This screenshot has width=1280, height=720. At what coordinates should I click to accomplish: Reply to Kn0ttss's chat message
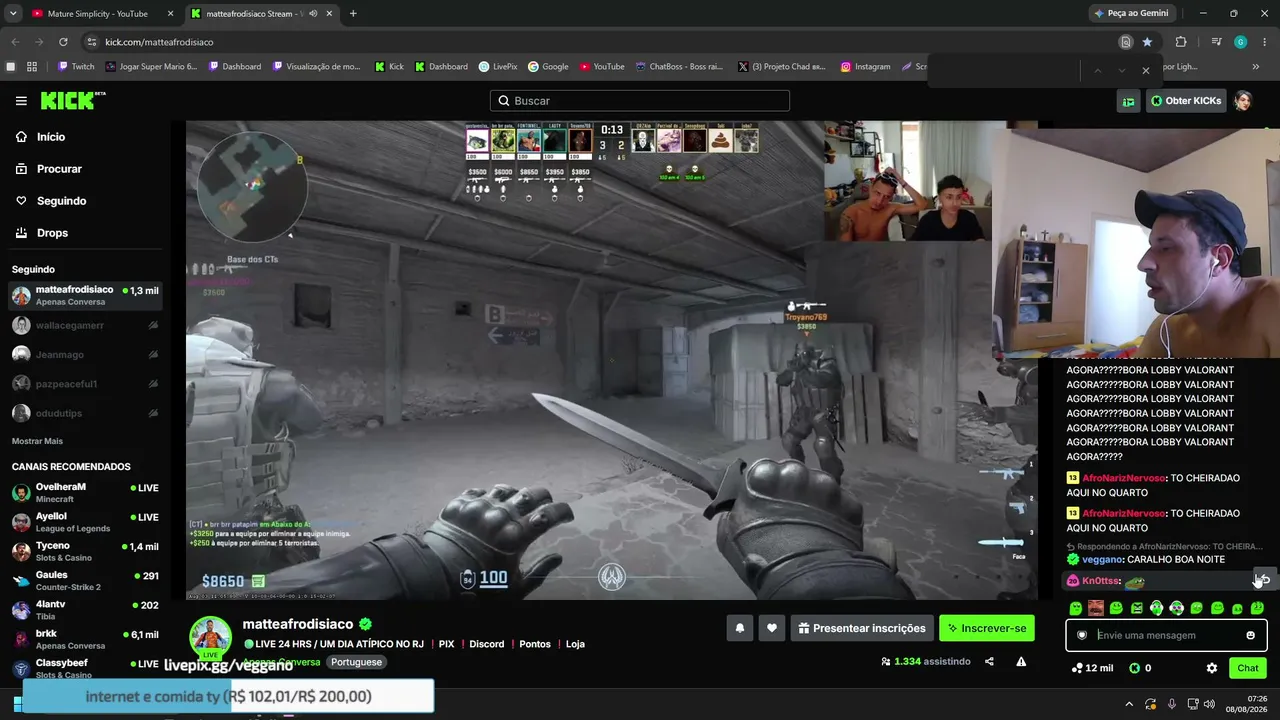(x=1262, y=580)
